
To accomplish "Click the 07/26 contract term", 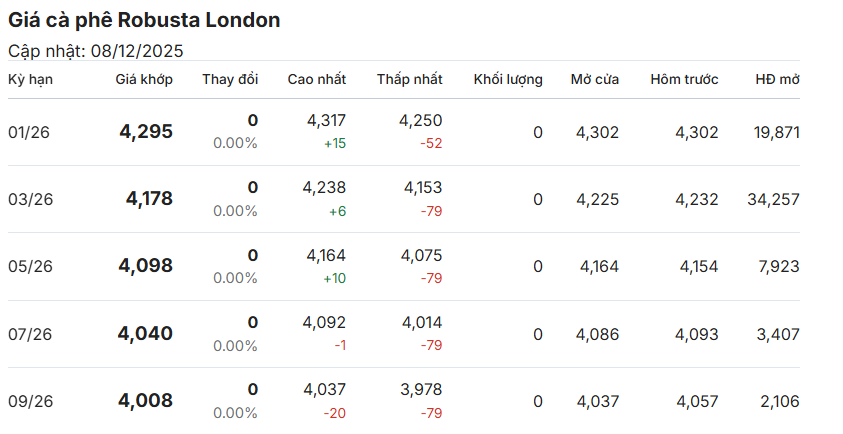I will point(31,334).
